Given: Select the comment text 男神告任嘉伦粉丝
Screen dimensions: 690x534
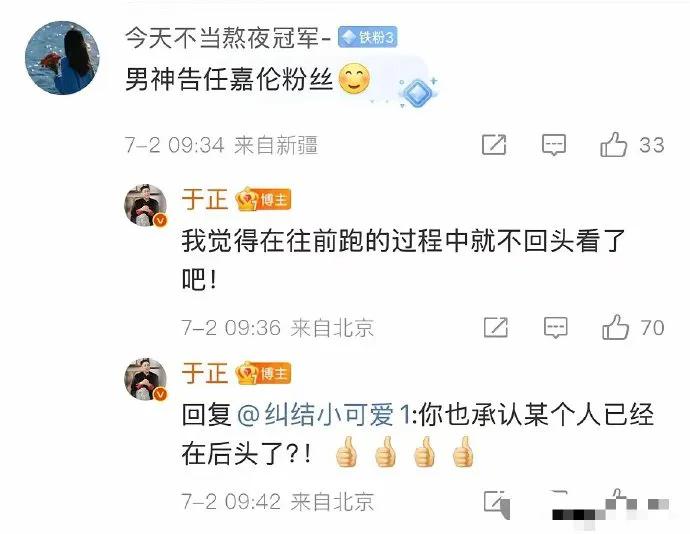Looking at the screenshot, I should pyautogui.click(x=229, y=79).
